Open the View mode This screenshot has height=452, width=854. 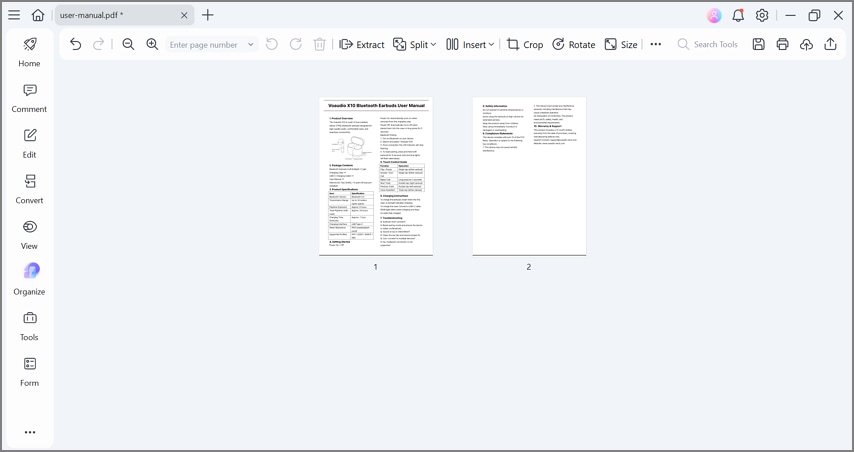[29, 235]
